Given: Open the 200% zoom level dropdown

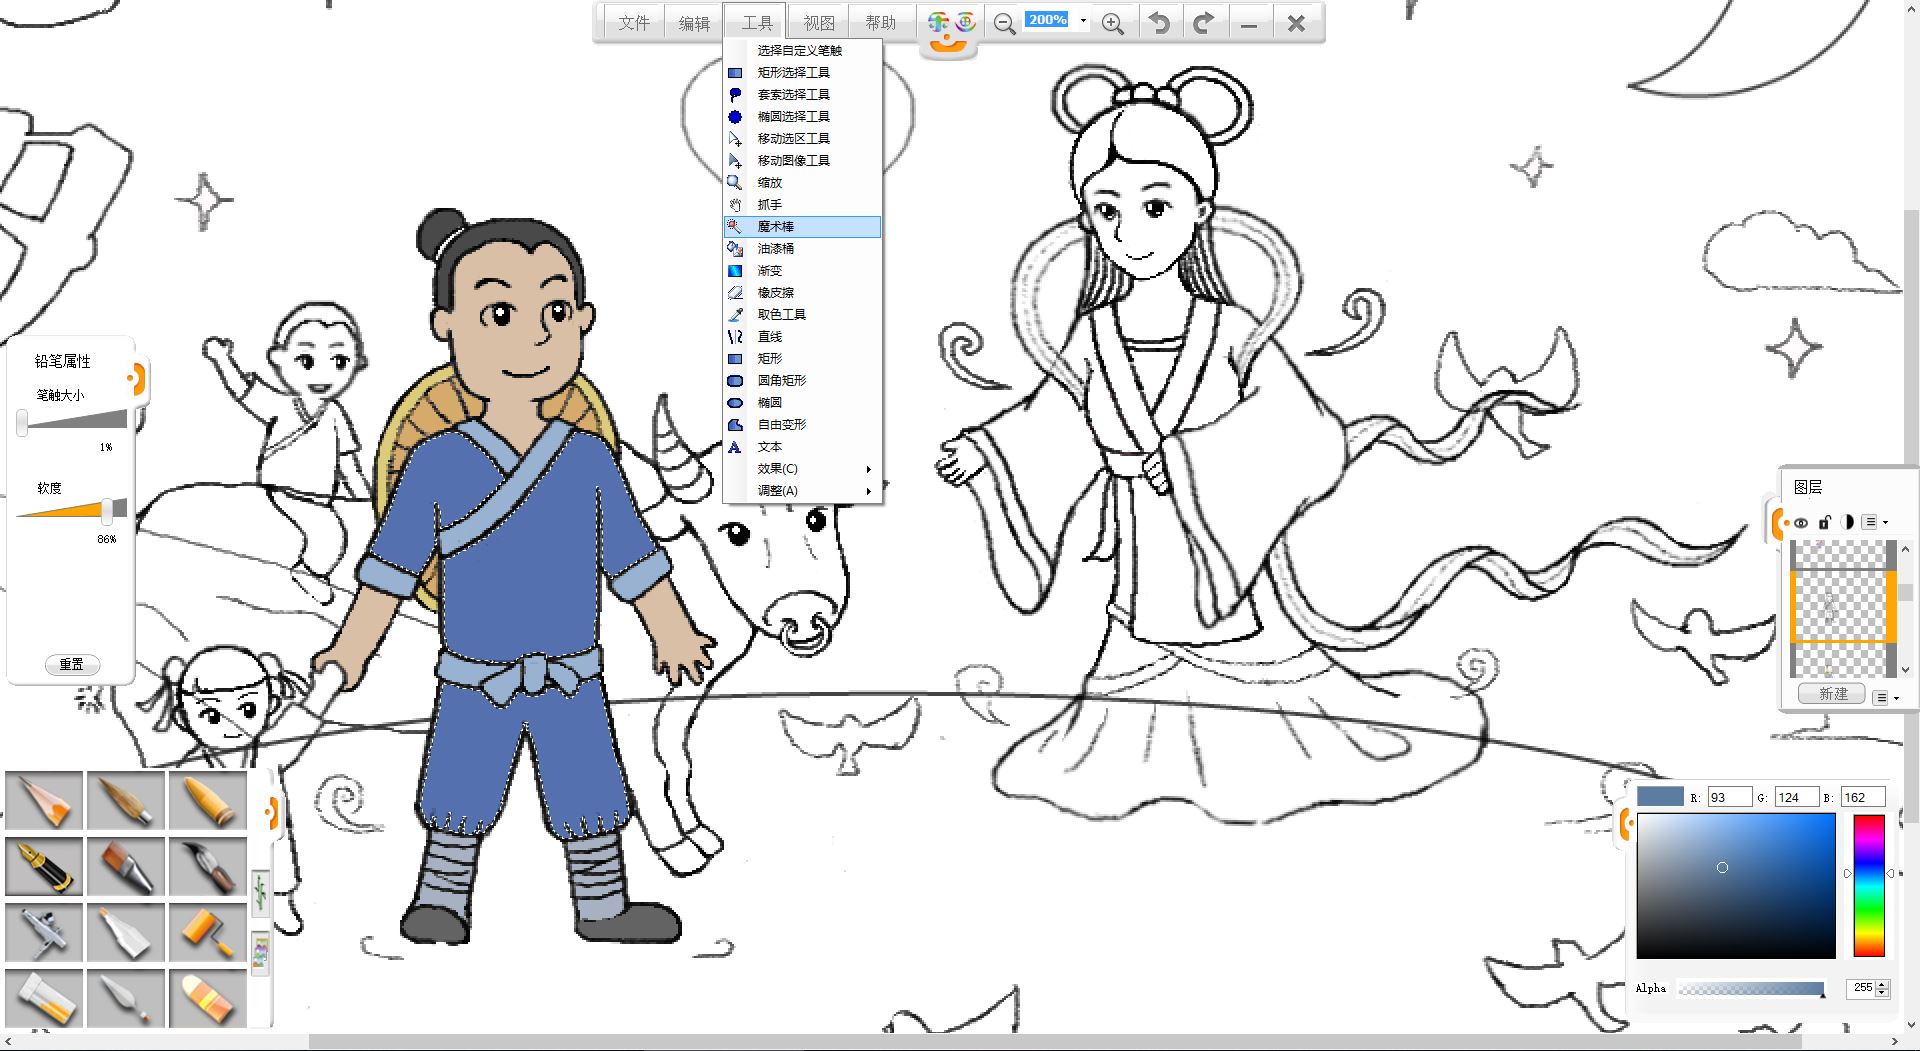Looking at the screenshot, I should (x=1083, y=20).
